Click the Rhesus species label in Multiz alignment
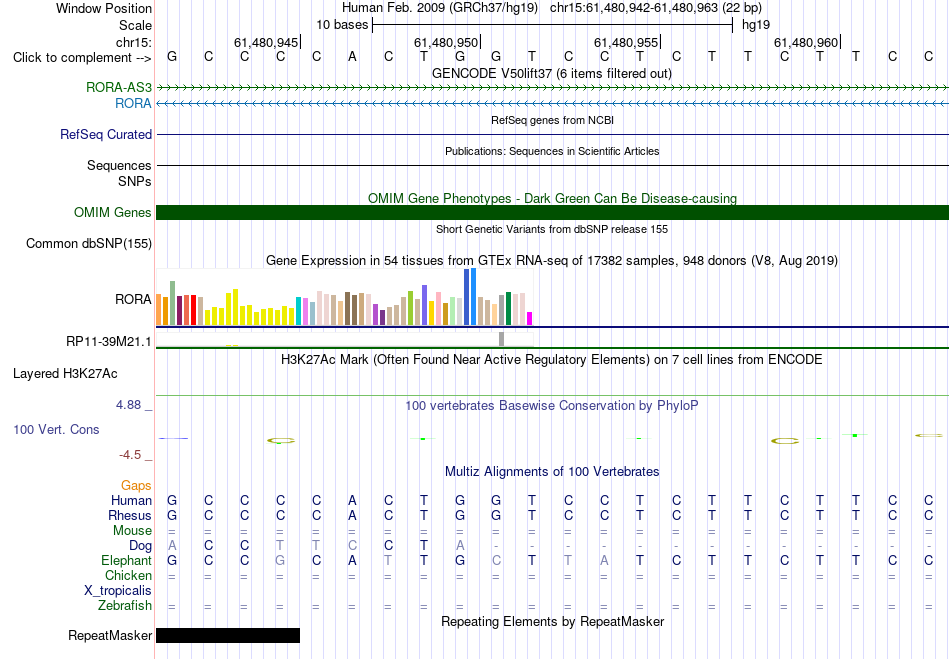The image size is (950, 659). (130, 515)
